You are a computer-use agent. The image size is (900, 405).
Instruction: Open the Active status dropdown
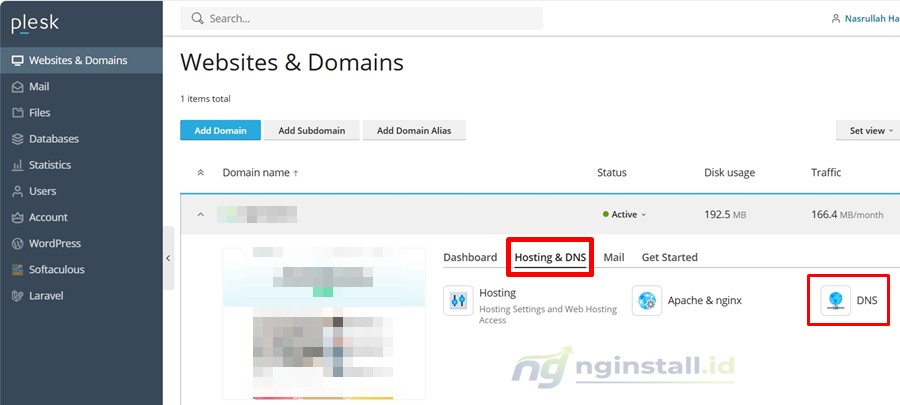624,215
